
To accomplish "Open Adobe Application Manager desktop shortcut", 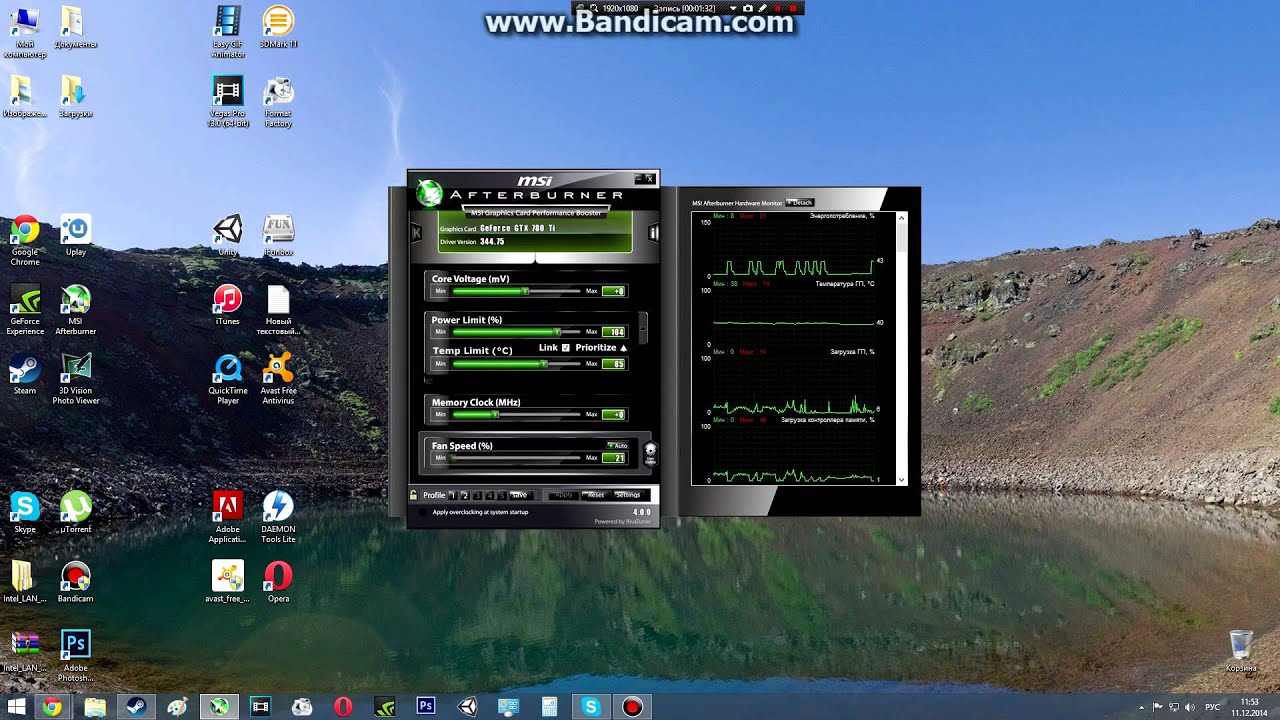I will (x=228, y=518).
